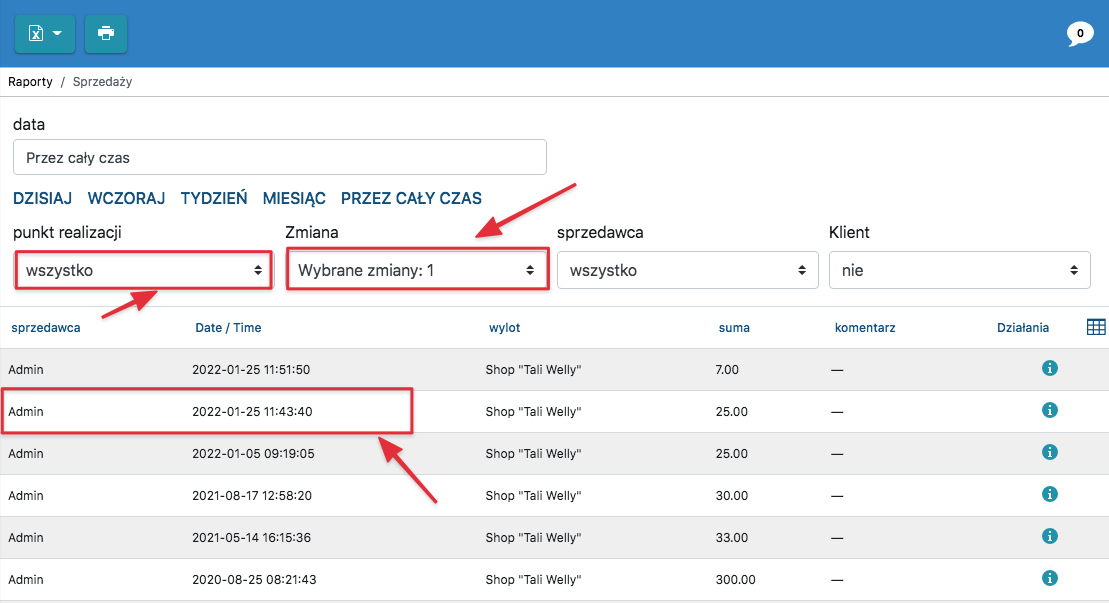
Task: Show info for sale at 2022-01-25 11:43:40
Action: coord(1049,411)
